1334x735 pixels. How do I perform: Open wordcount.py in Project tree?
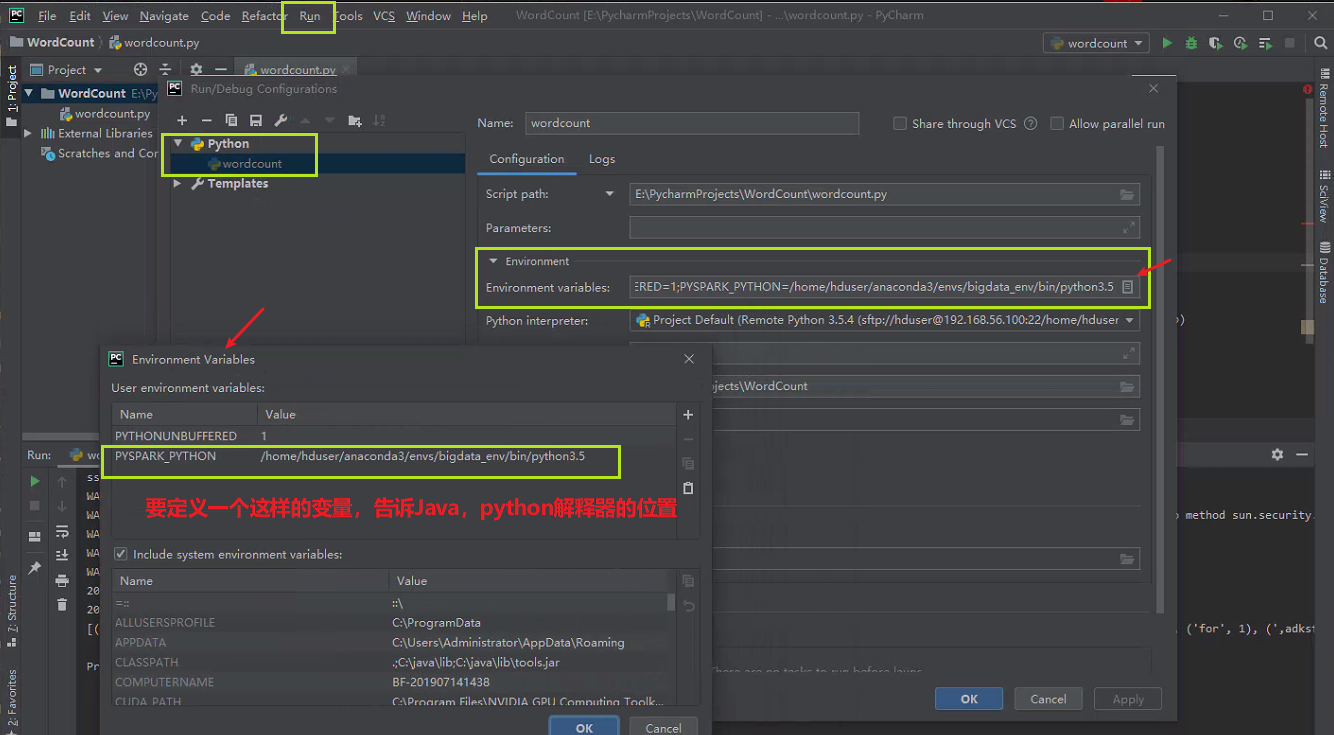coord(112,113)
